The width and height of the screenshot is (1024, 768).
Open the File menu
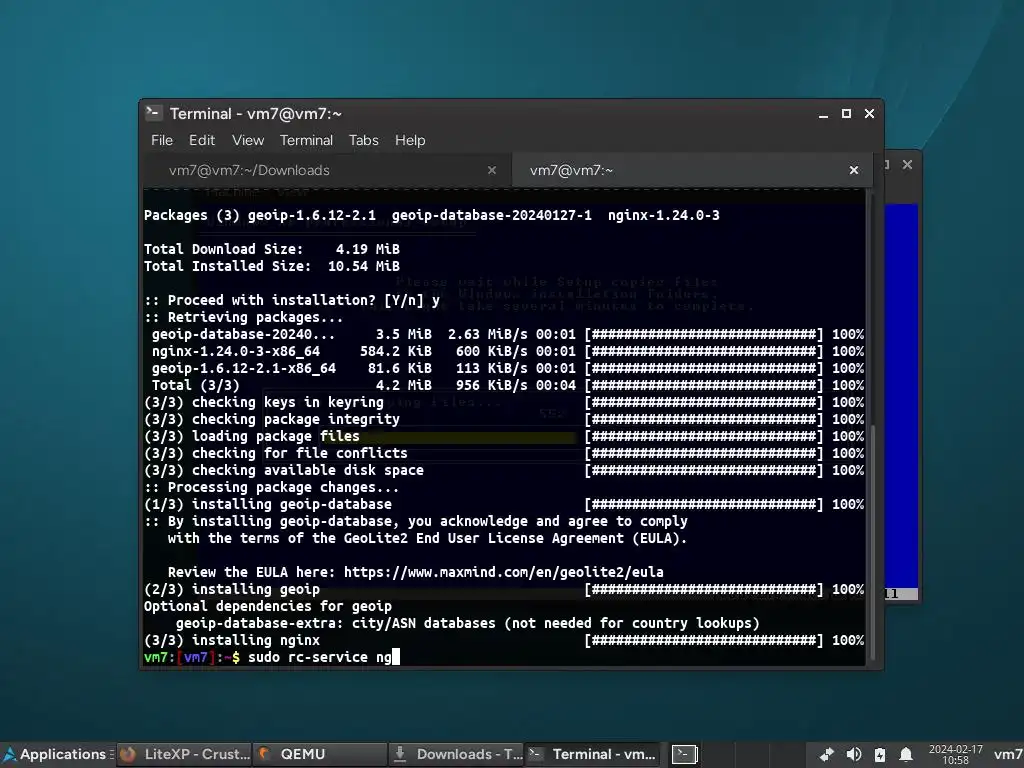161,140
